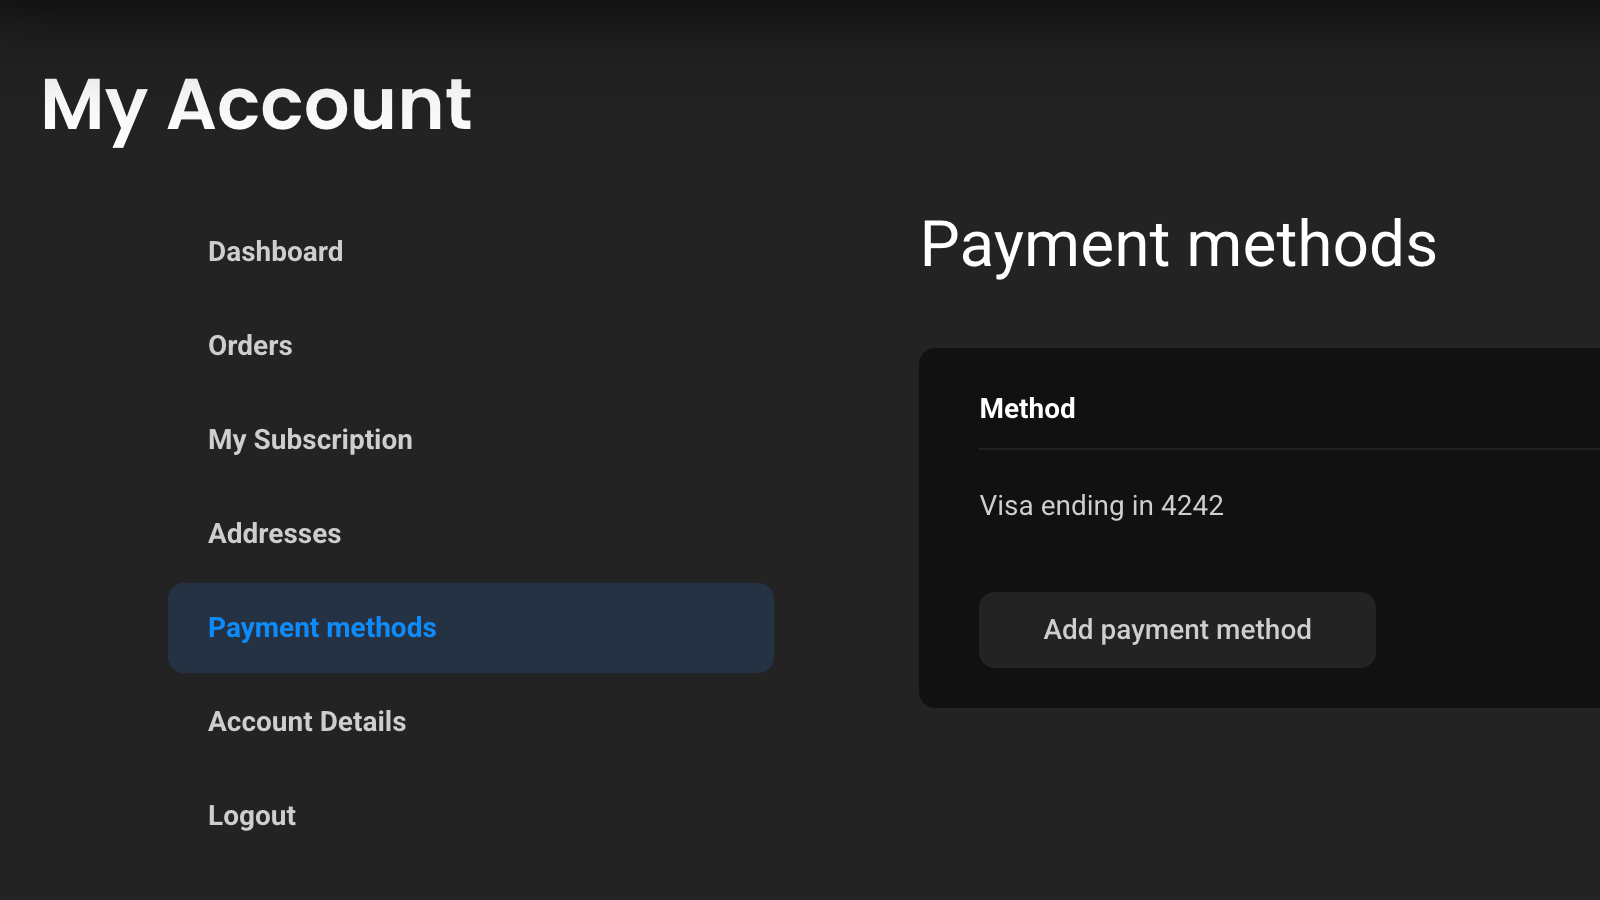Select the Visa ending in 4242 row
The width and height of the screenshot is (1600, 900).
pyautogui.click(x=1101, y=505)
